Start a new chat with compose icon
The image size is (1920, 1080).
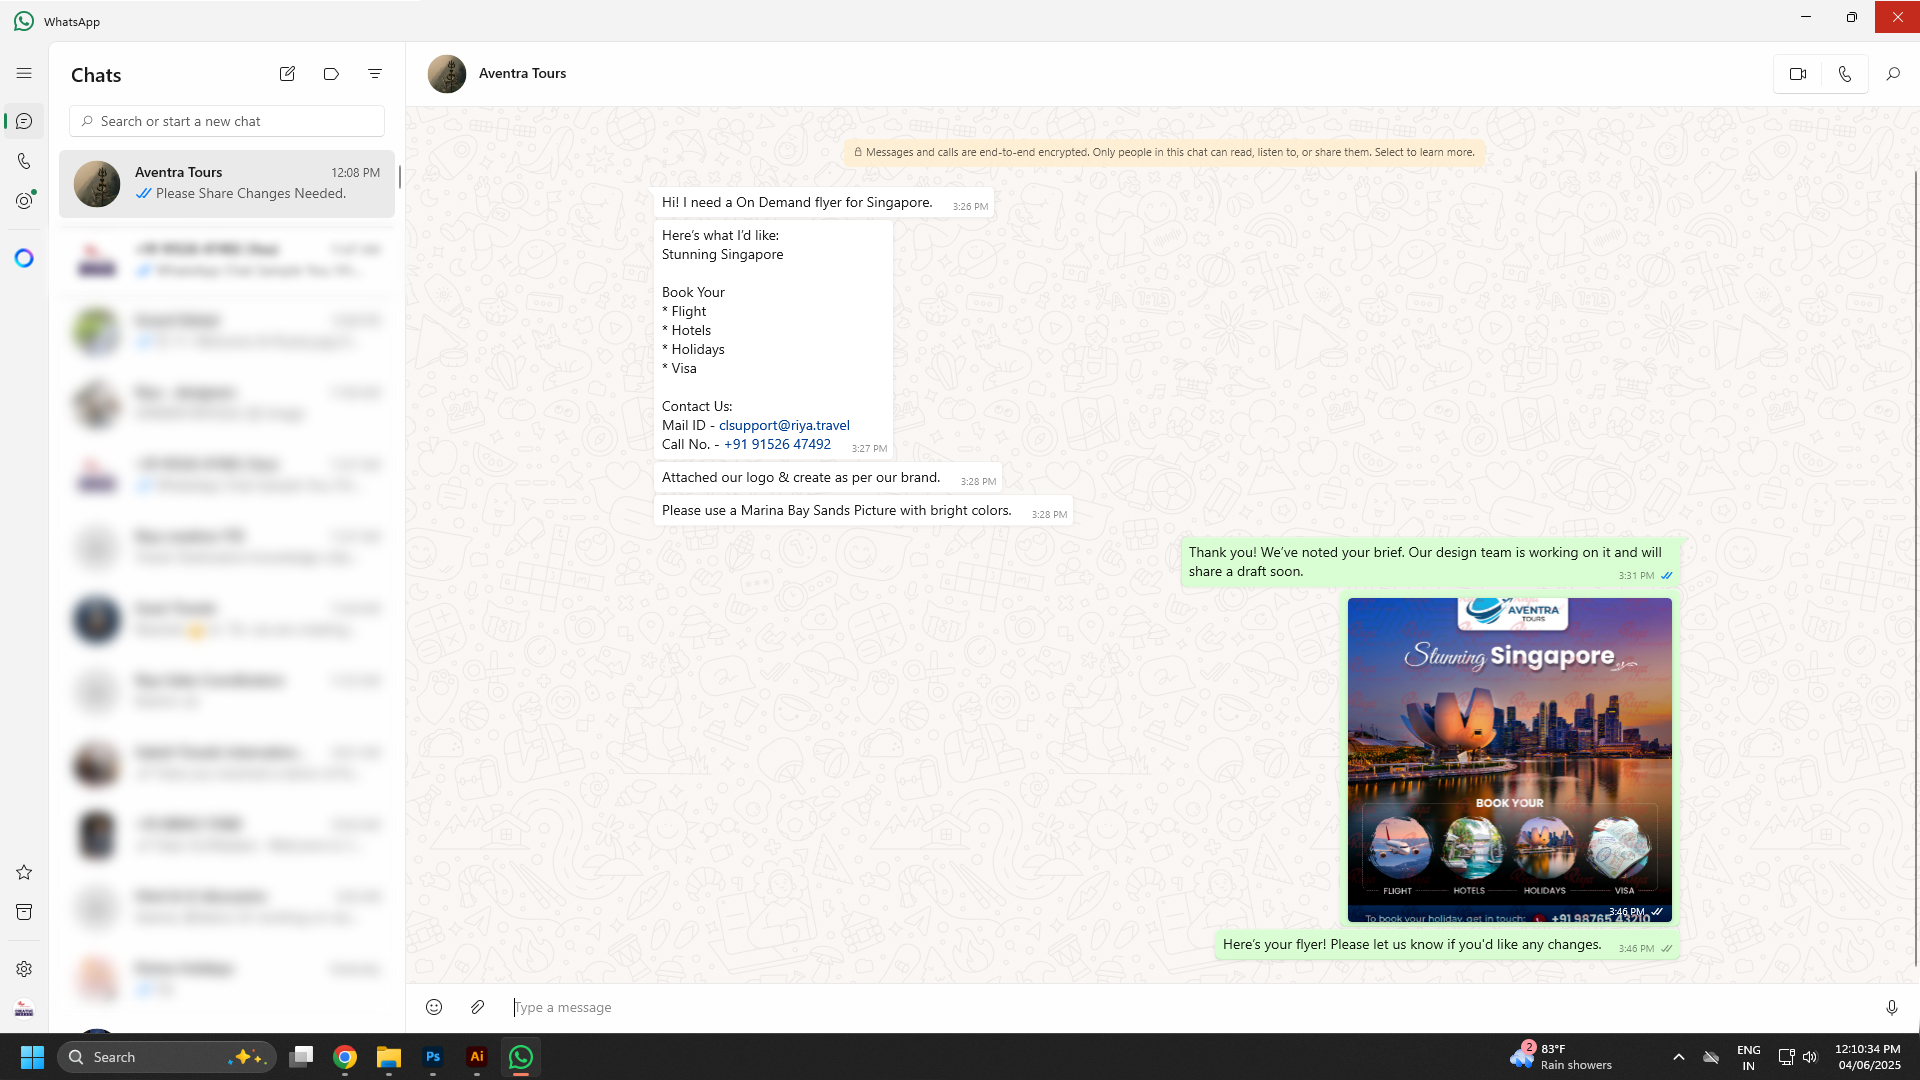pos(287,73)
